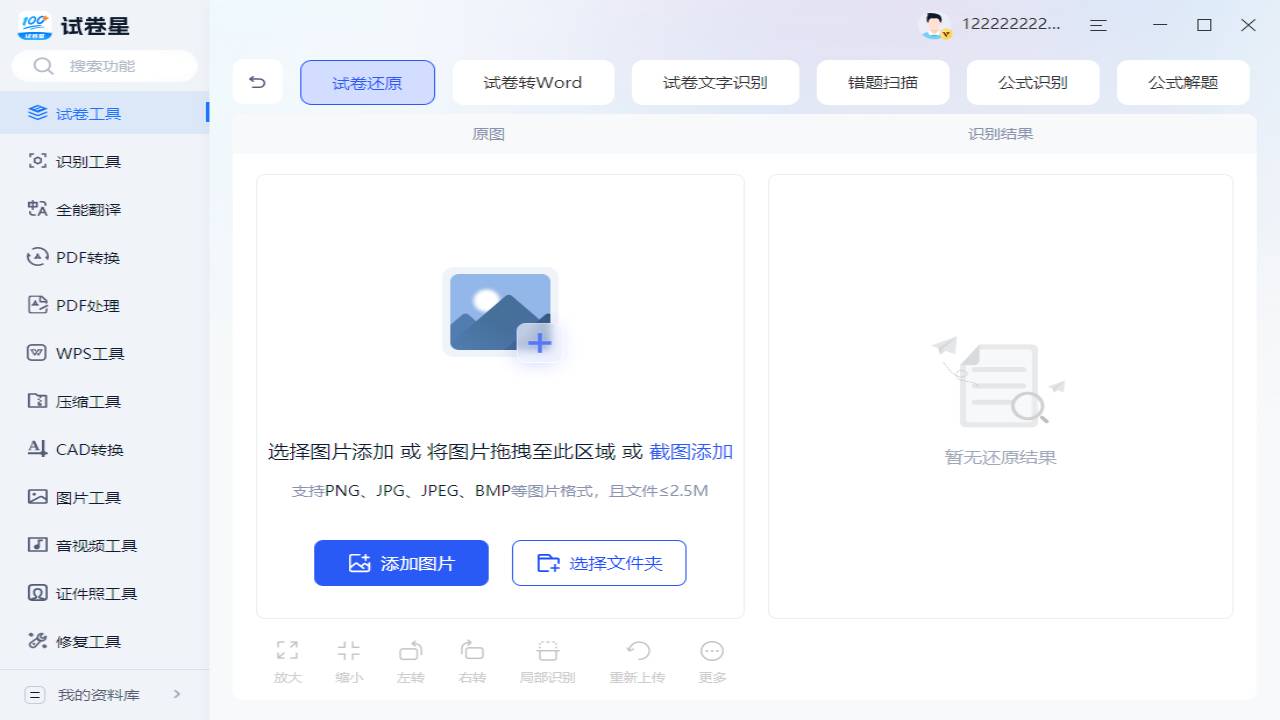Click the 添加图片 button
The image size is (1280, 720).
[401, 563]
